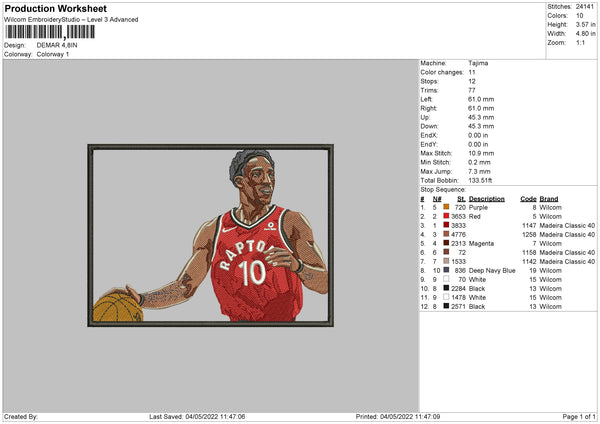Viewport: 600px width, 424px height.
Task: Click the Brand column header
Action: click(549, 198)
